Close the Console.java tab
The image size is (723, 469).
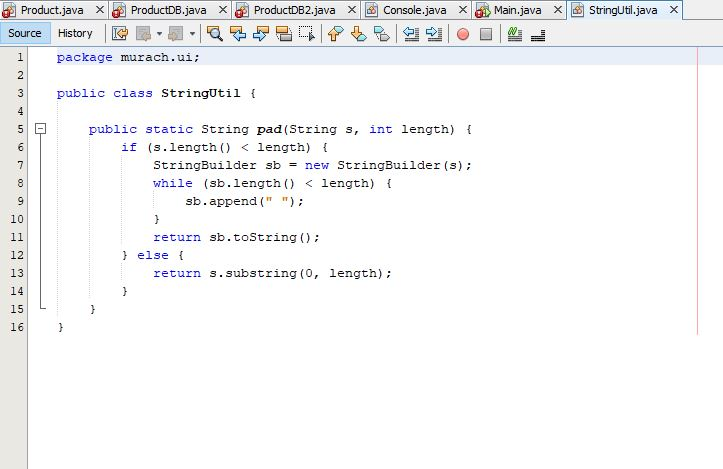pyautogui.click(x=463, y=10)
